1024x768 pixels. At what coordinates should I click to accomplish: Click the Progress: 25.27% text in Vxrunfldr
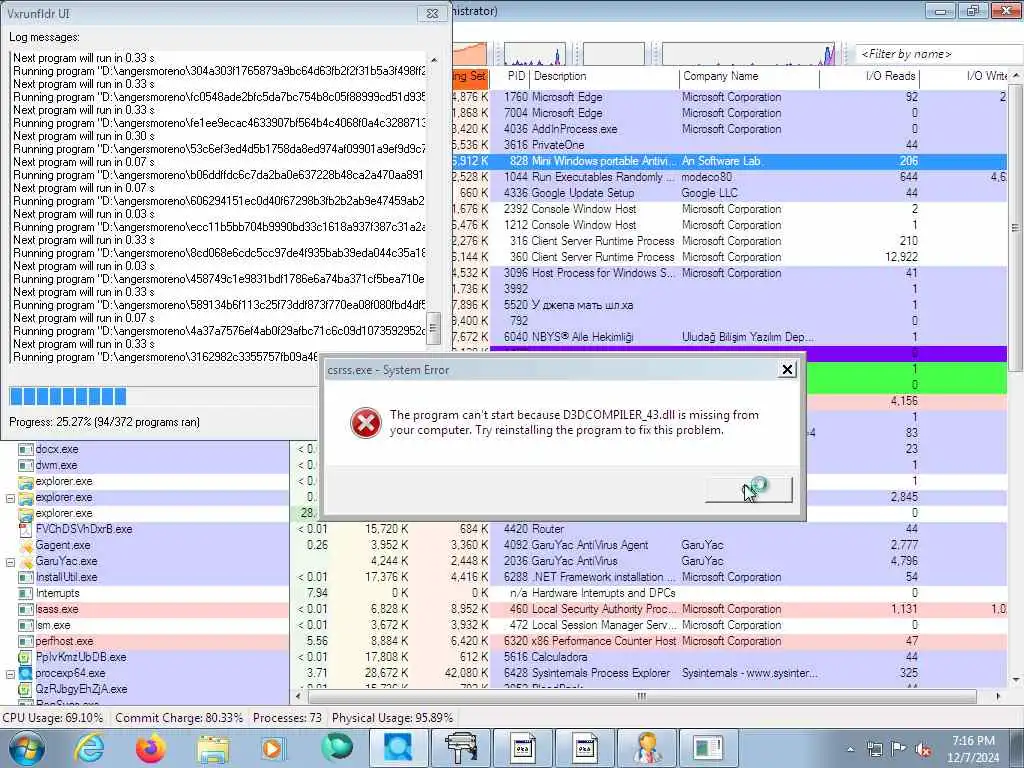click(x=104, y=423)
